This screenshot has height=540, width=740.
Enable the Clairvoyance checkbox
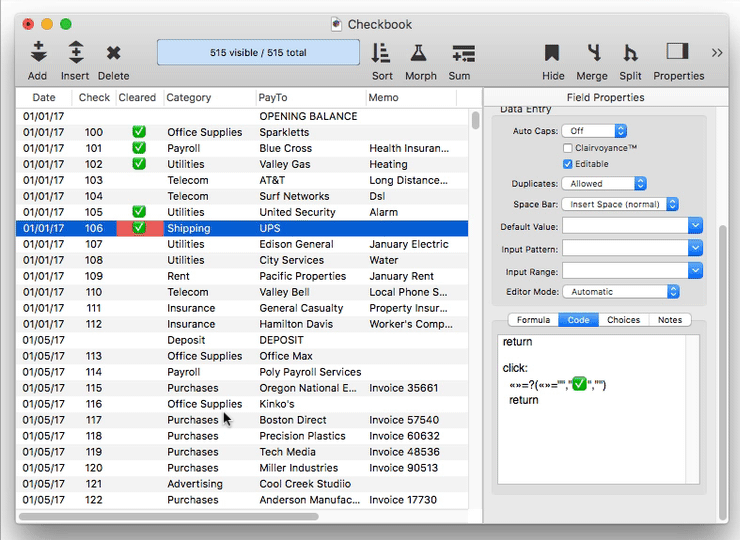pos(568,148)
